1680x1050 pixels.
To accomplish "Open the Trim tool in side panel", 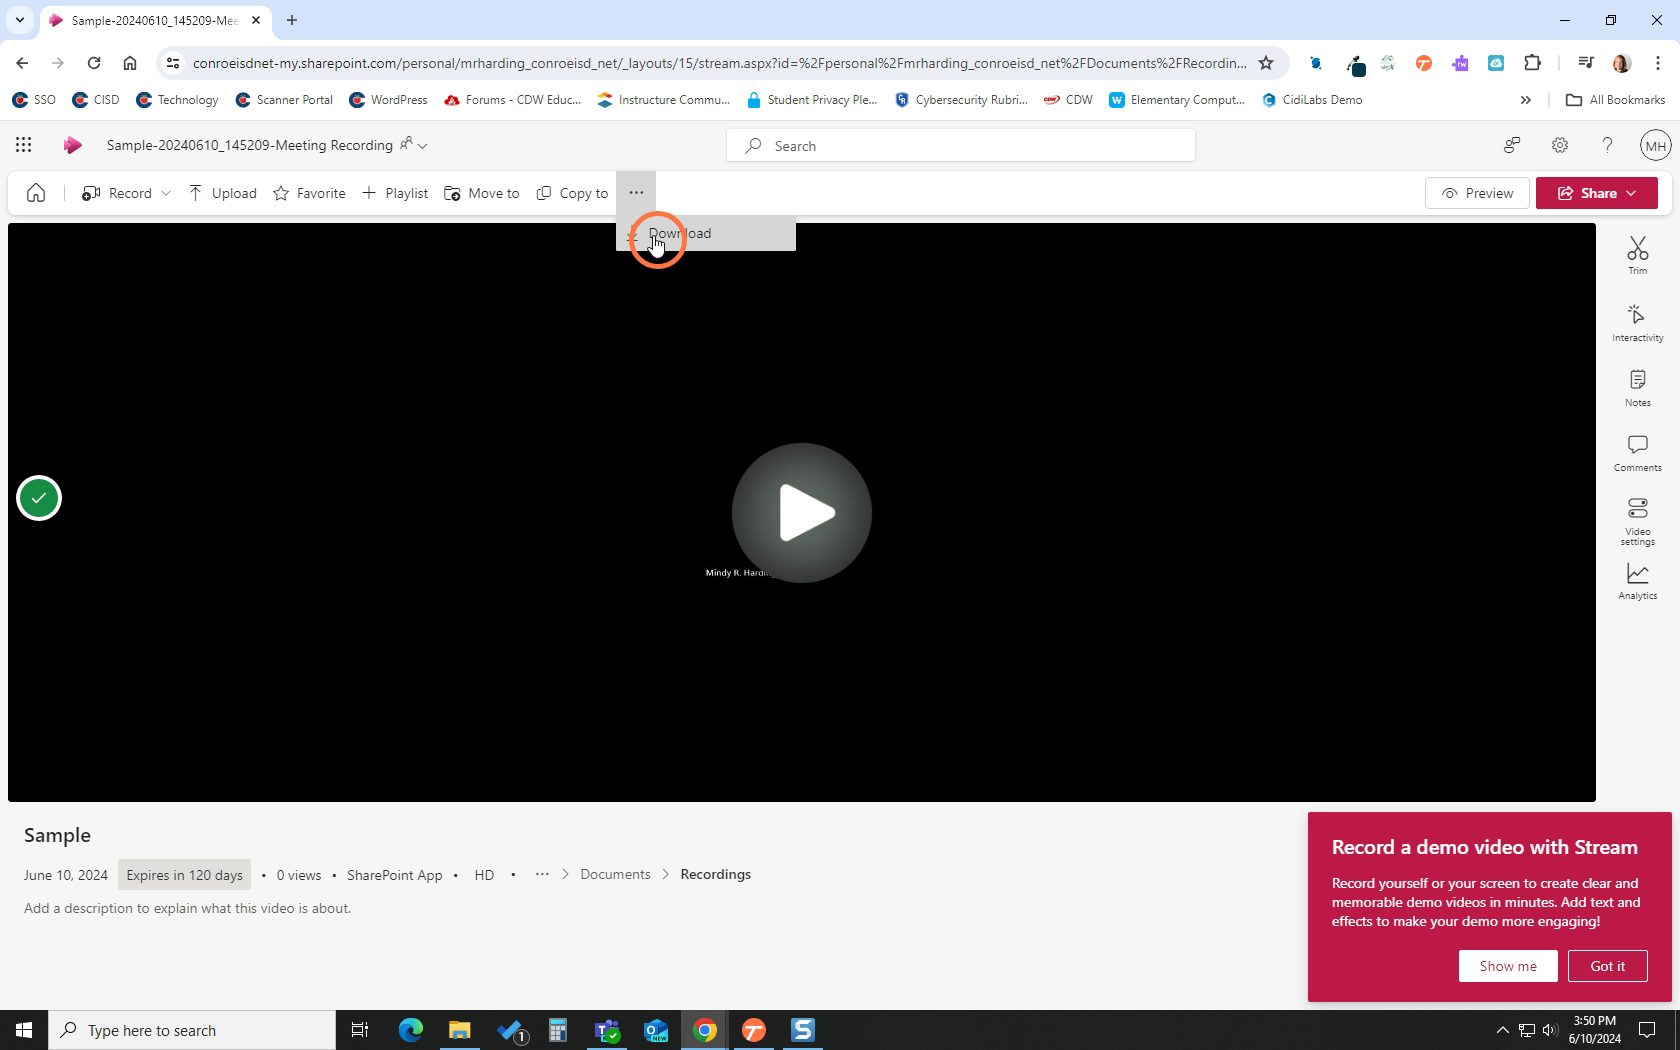I will coord(1637,255).
